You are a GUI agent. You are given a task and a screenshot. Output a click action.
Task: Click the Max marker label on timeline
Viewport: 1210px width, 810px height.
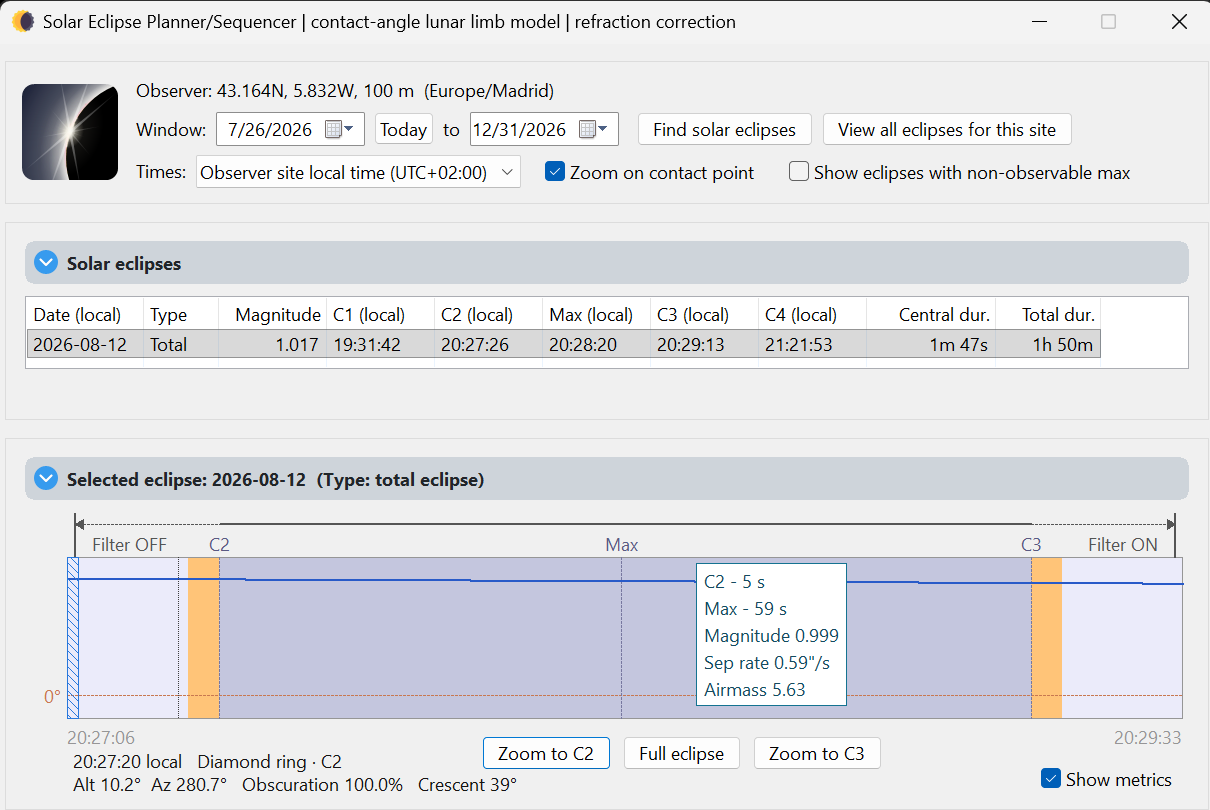pyautogui.click(x=621, y=545)
